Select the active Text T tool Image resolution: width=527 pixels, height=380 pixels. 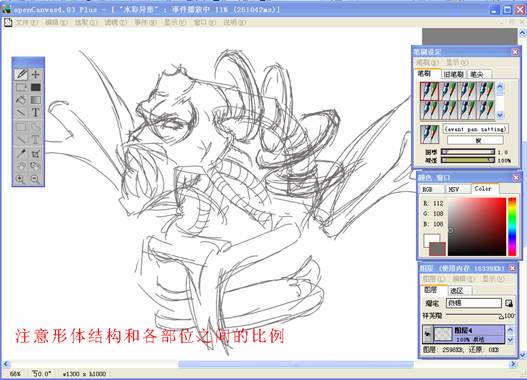(x=35, y=113)
